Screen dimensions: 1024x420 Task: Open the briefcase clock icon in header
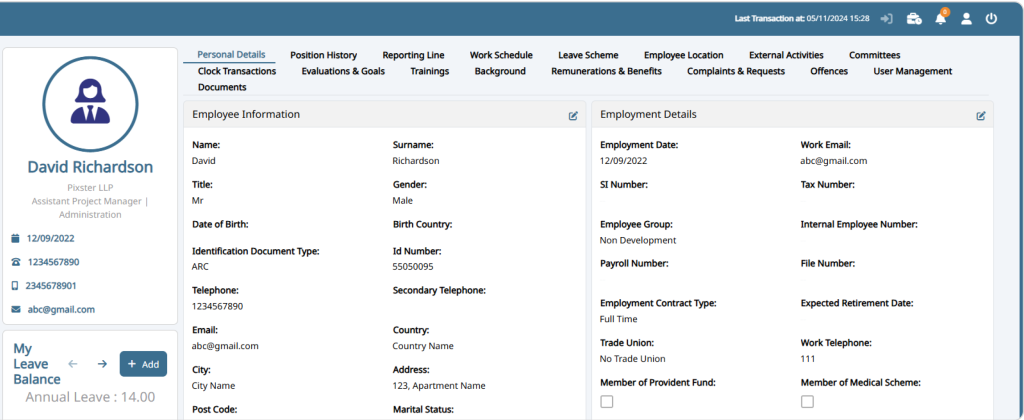coord(914,19)
